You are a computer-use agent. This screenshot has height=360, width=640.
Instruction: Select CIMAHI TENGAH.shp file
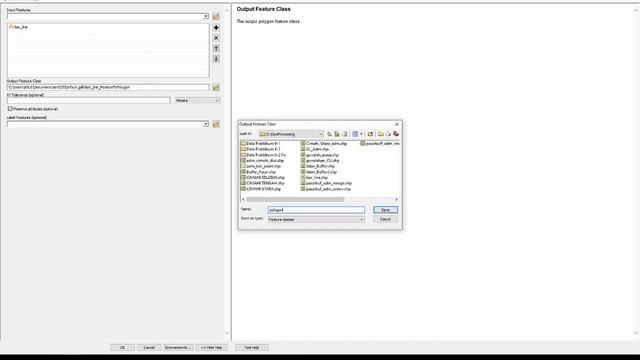[x=262, y=184]
